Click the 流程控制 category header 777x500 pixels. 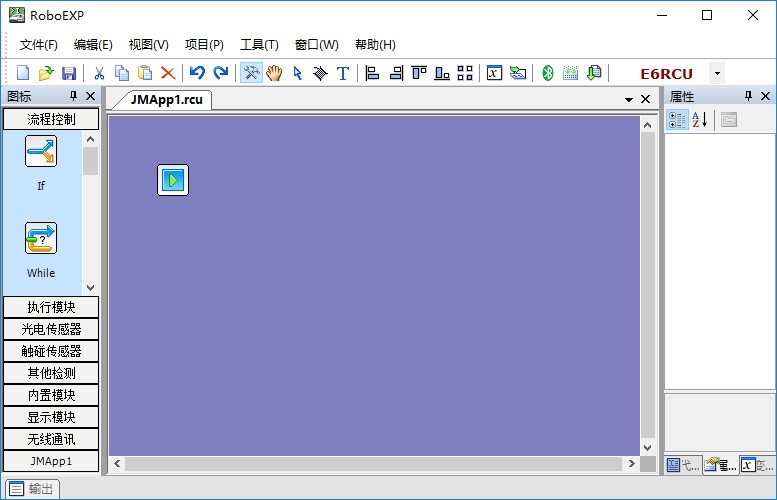point(51,119)
